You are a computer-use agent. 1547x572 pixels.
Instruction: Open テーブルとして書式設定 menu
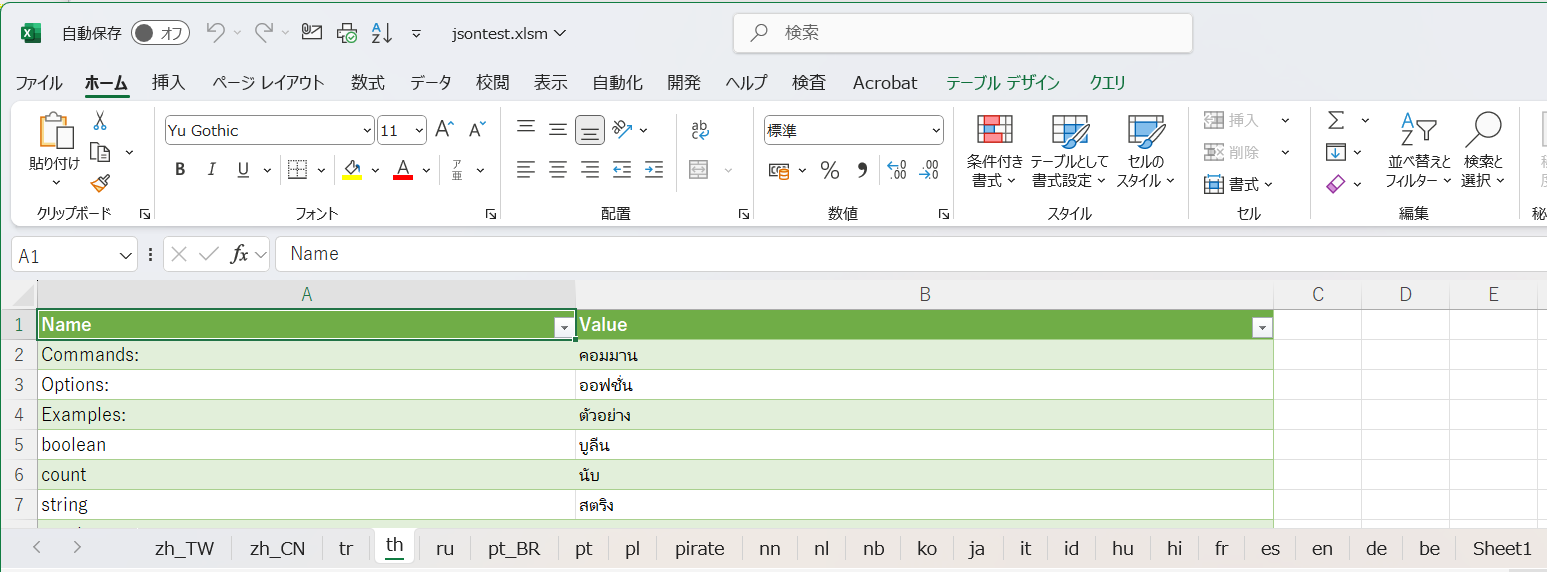pyautogui.click(x=1069, y=151)
